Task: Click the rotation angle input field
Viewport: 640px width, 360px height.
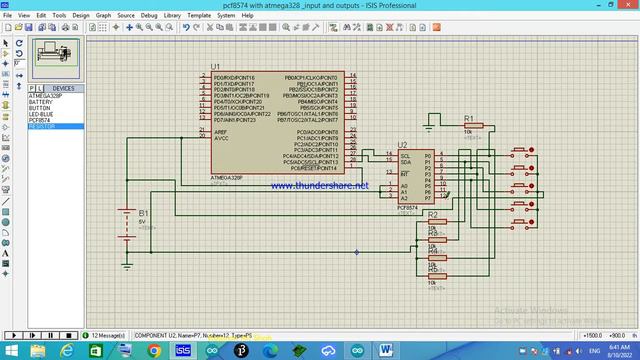Action: [19, 64]
